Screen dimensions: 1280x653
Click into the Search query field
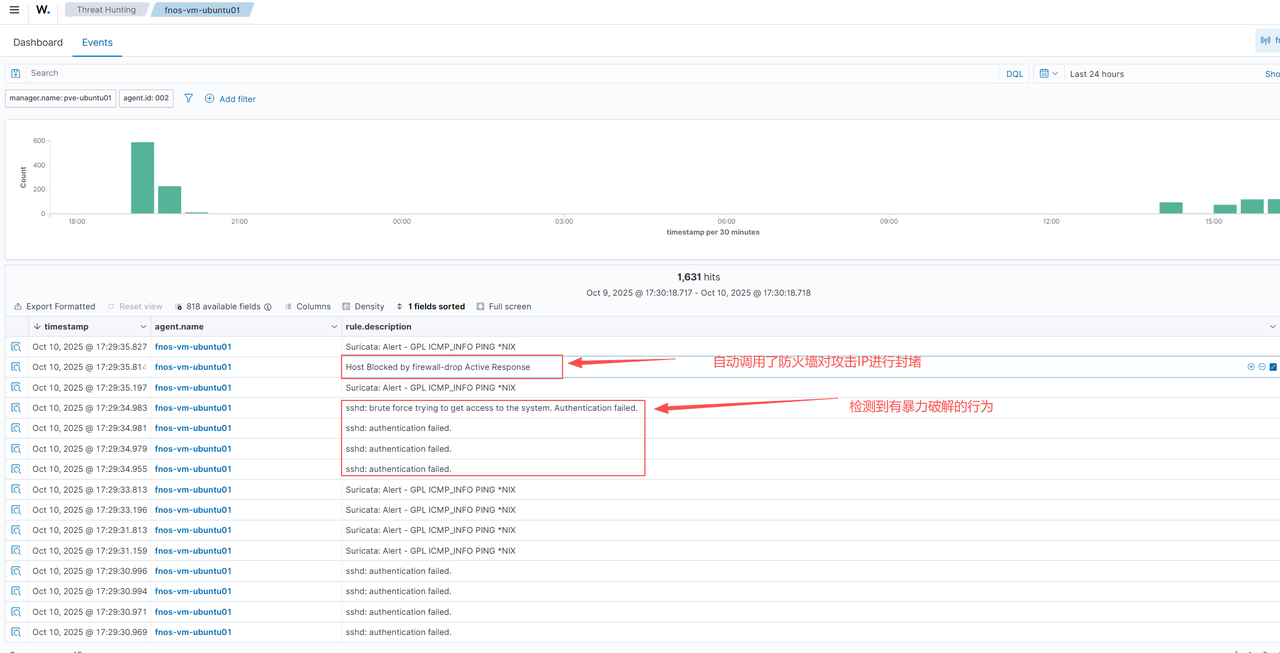(x=500, y=73)
